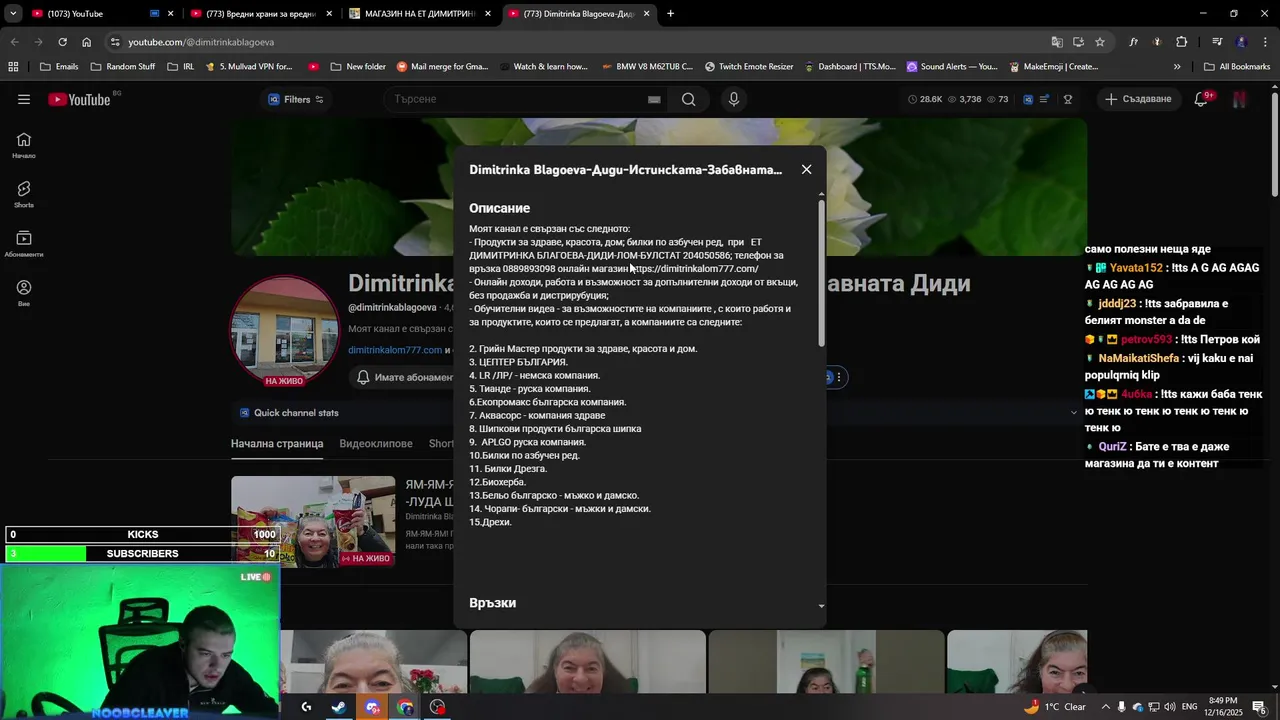Select the Начална страница channel tab

click(277, 444)
